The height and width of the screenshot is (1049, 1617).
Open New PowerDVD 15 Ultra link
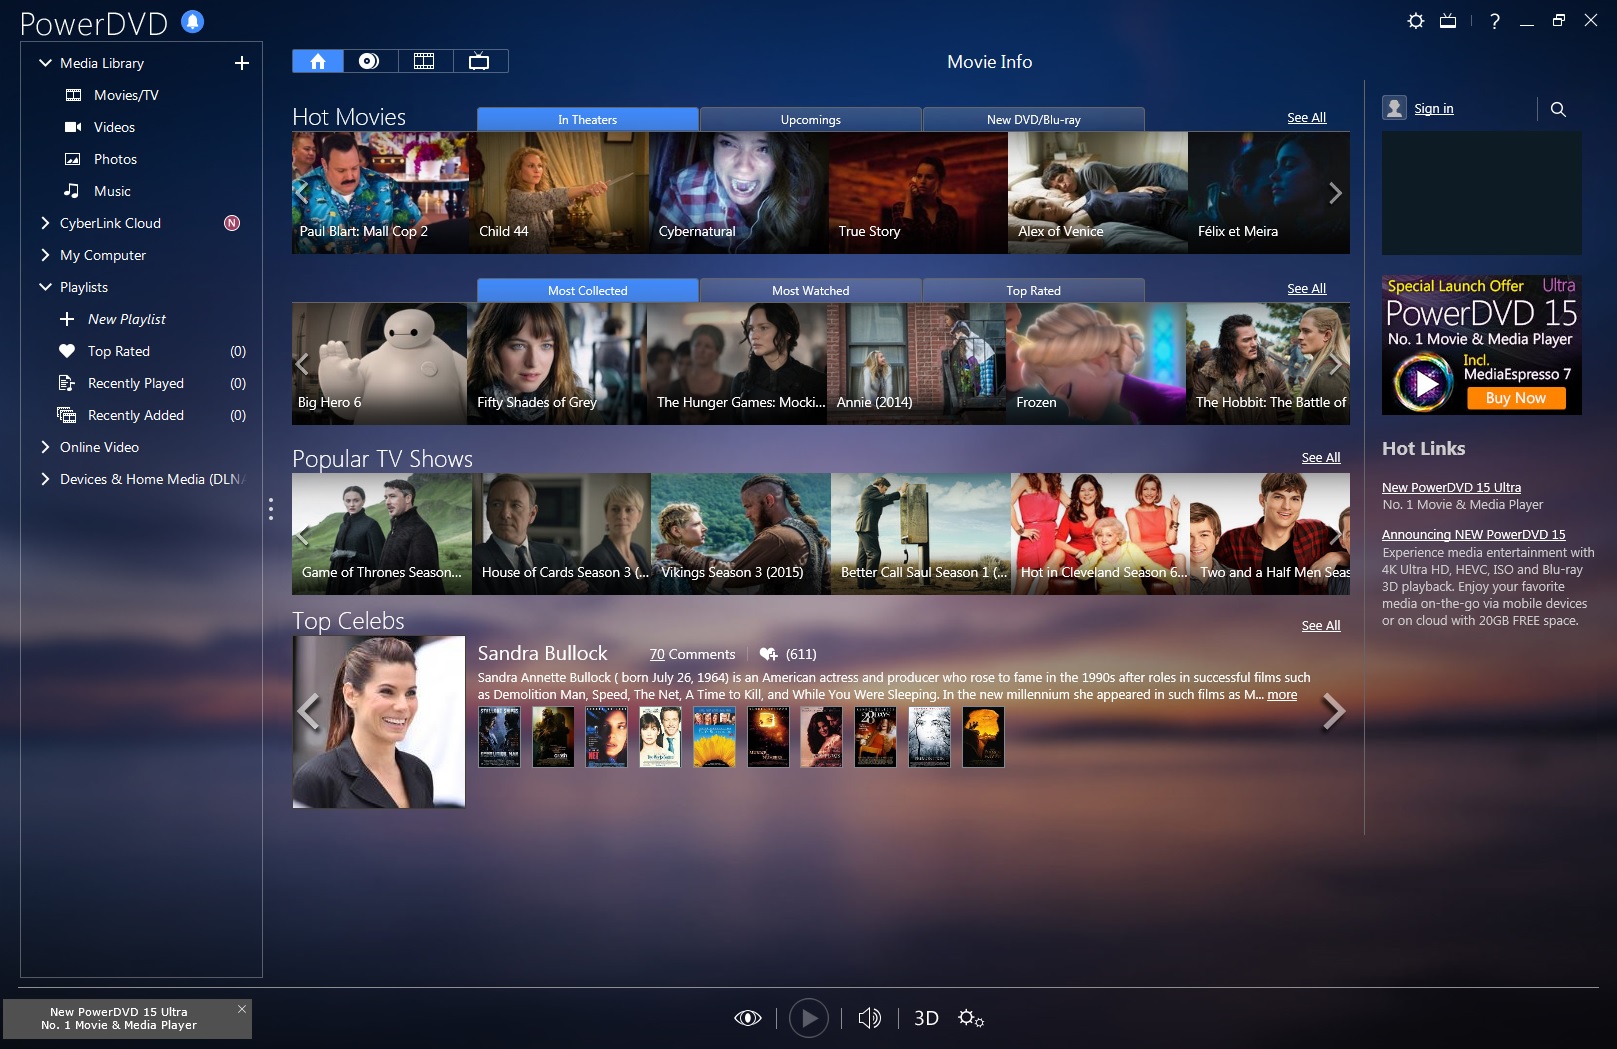click(1451, 488)
